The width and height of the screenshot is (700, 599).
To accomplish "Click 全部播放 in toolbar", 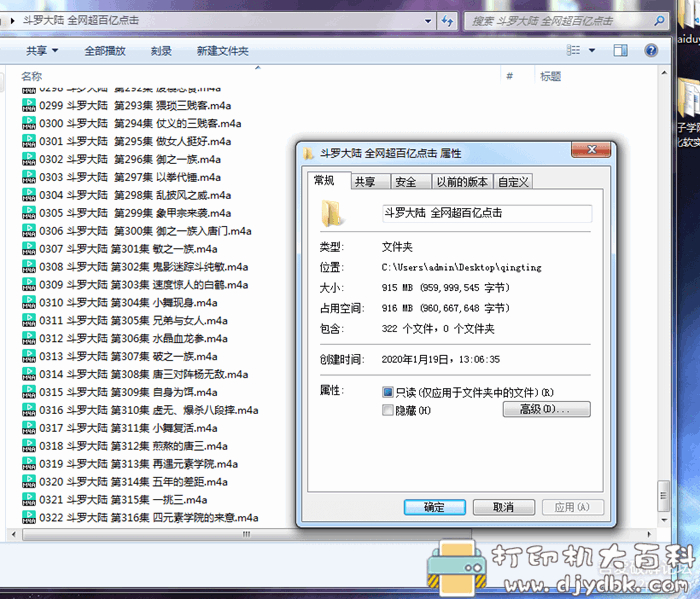I will [x=105, y=51].
